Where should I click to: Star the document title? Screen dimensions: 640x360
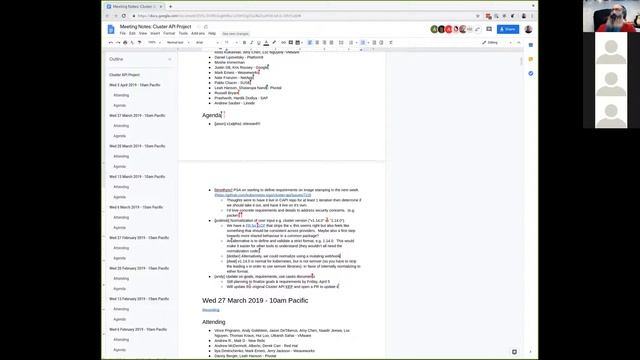pyautogui.click(x=199, y=27)
